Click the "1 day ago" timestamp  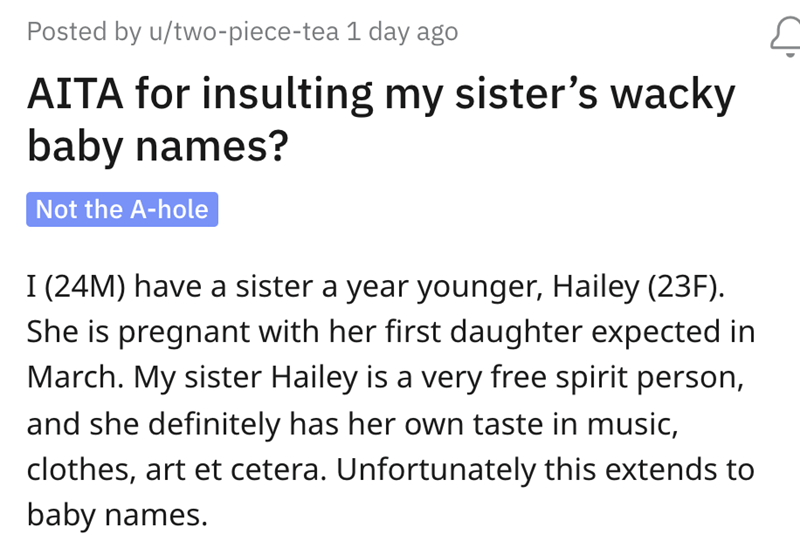(x=401, y=32)
